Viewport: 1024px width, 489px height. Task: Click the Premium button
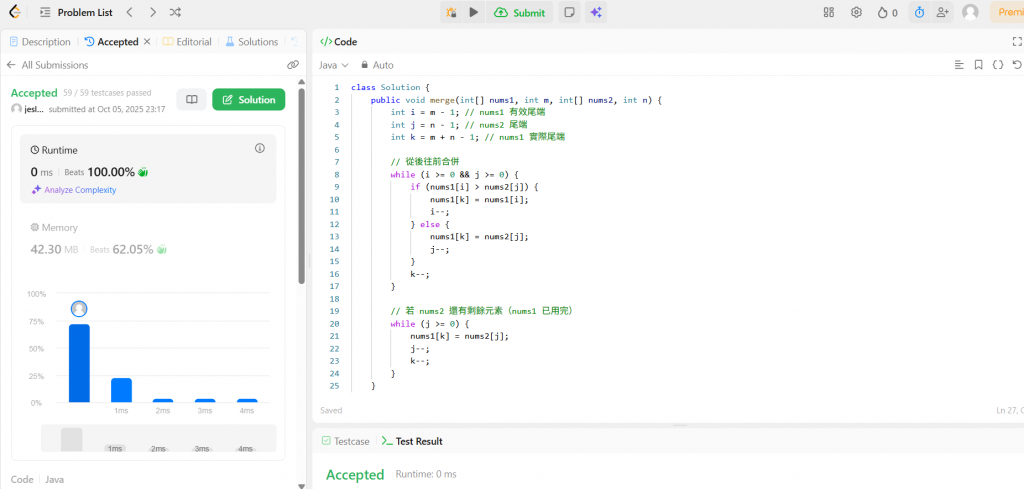coord(1008,12)
